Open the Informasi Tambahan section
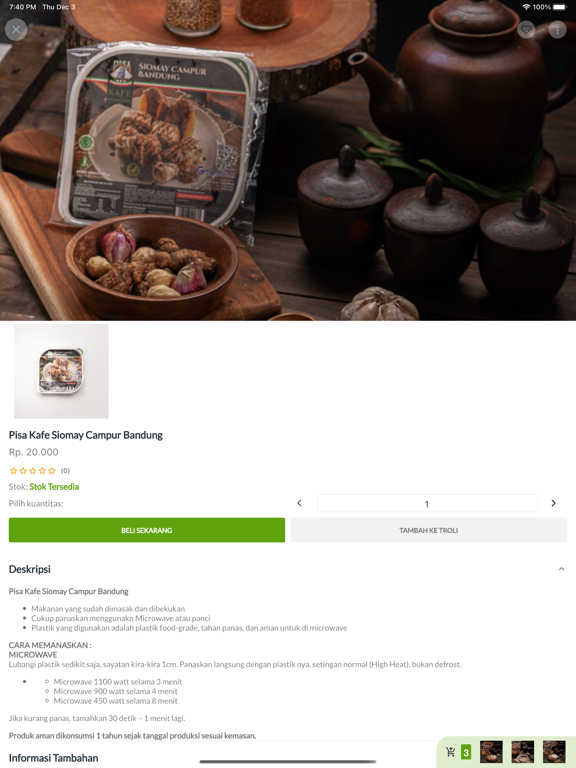 tap(53, 758)
